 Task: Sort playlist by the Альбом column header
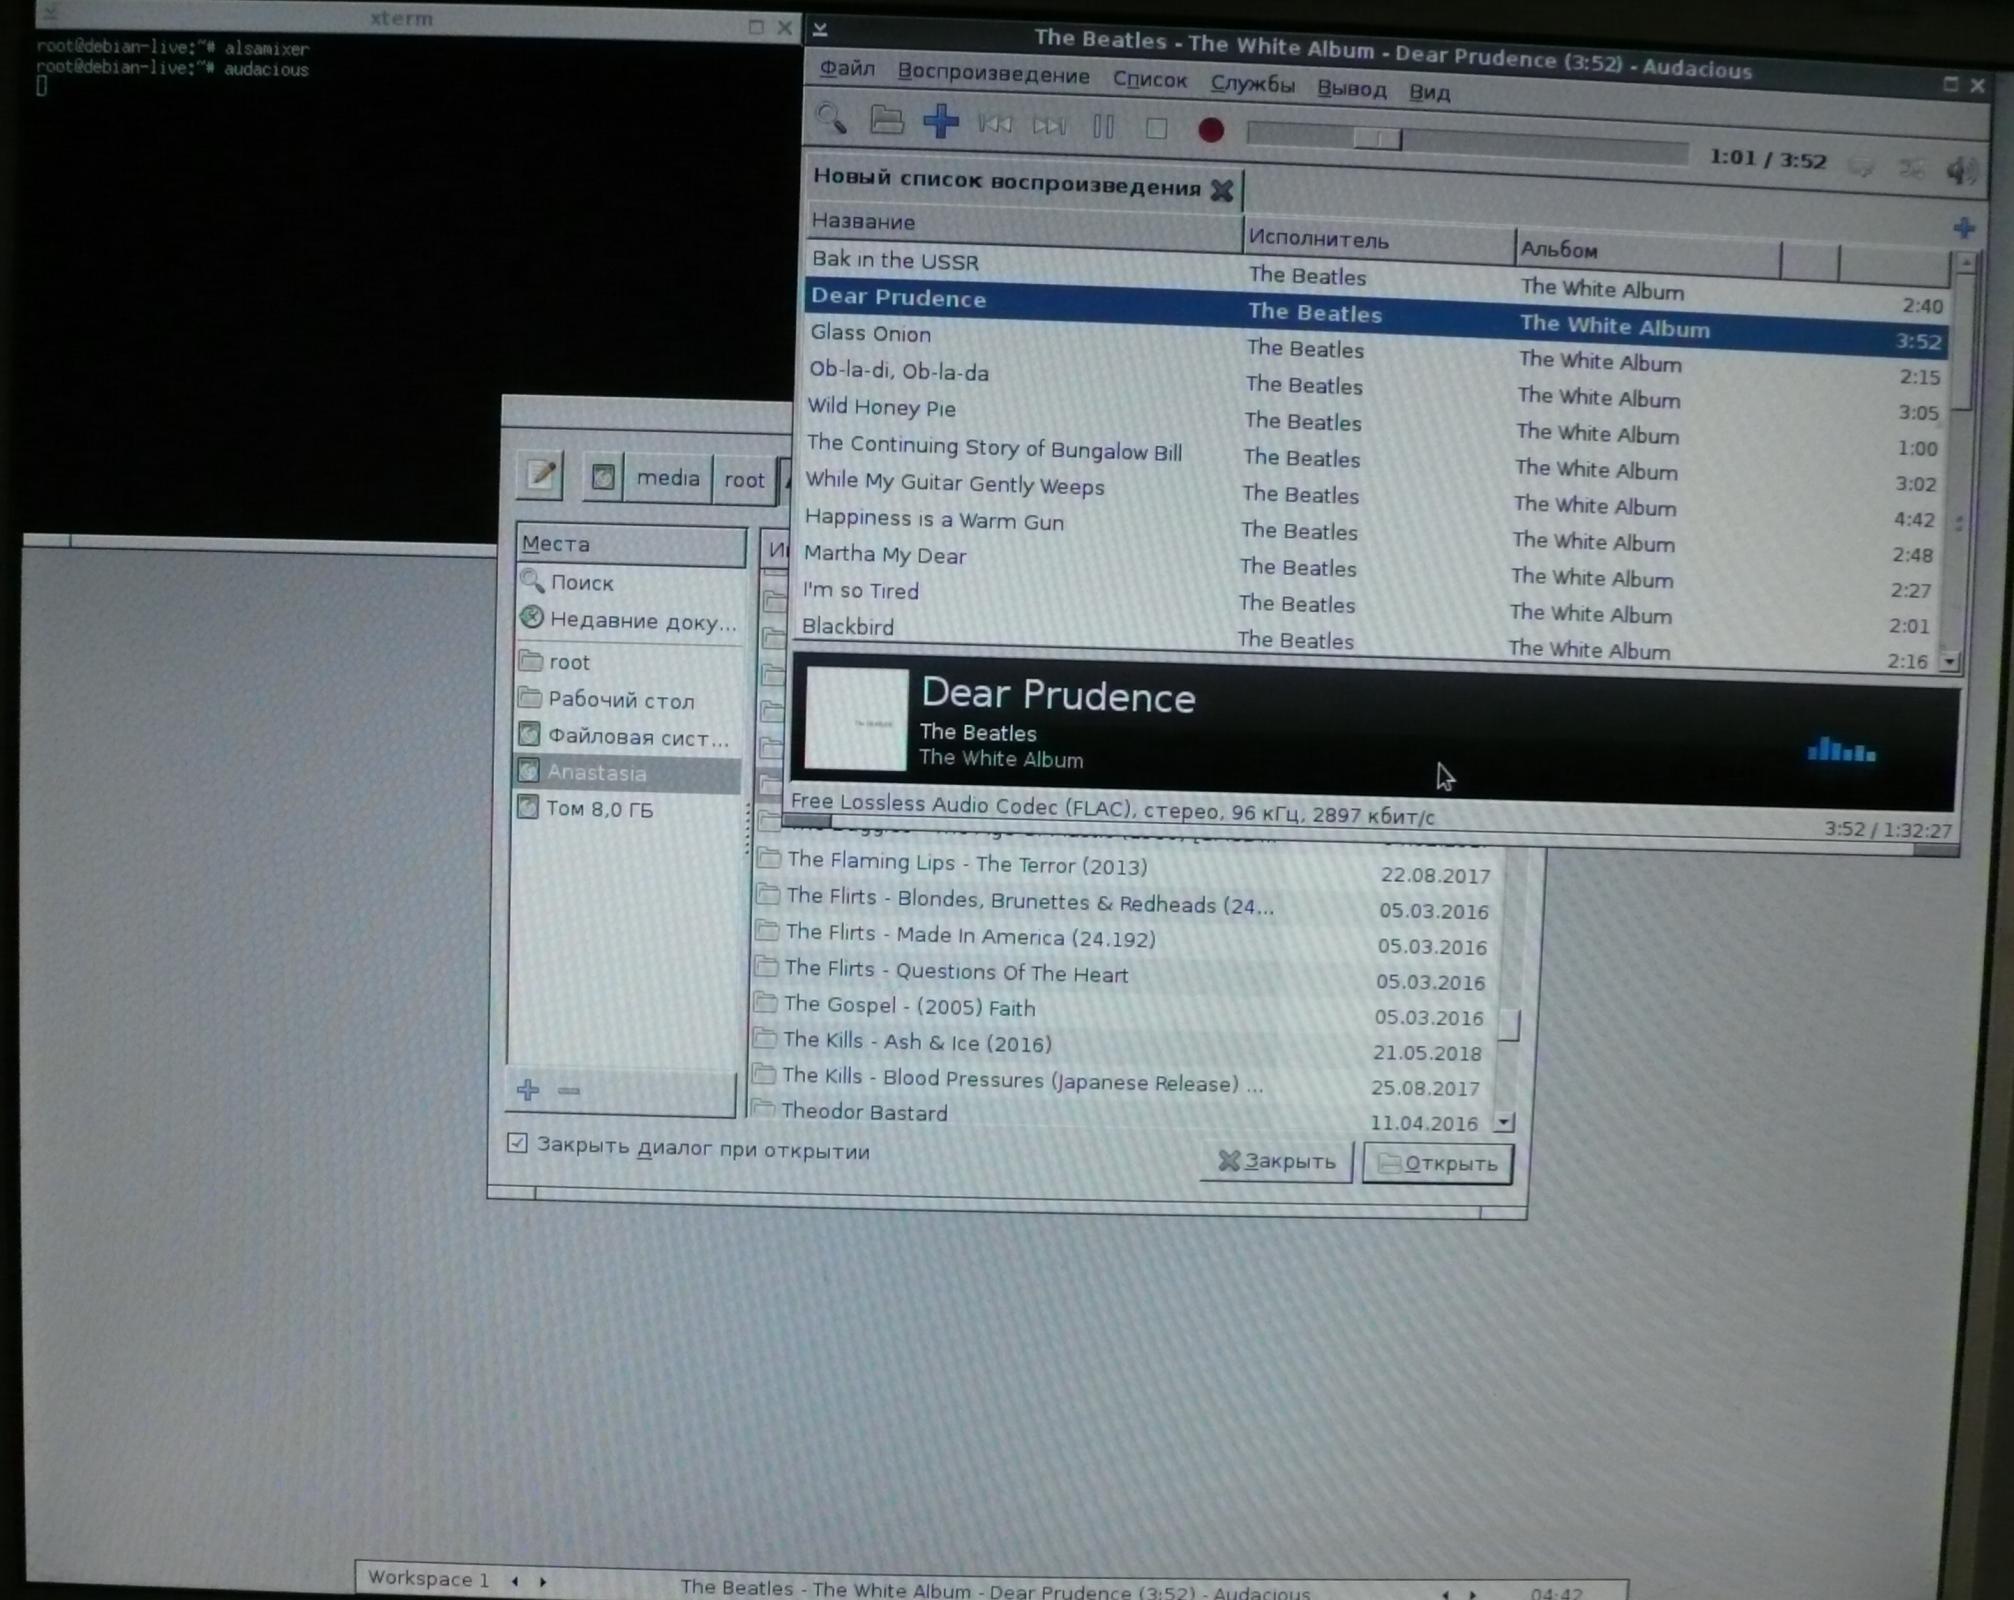1647,252
